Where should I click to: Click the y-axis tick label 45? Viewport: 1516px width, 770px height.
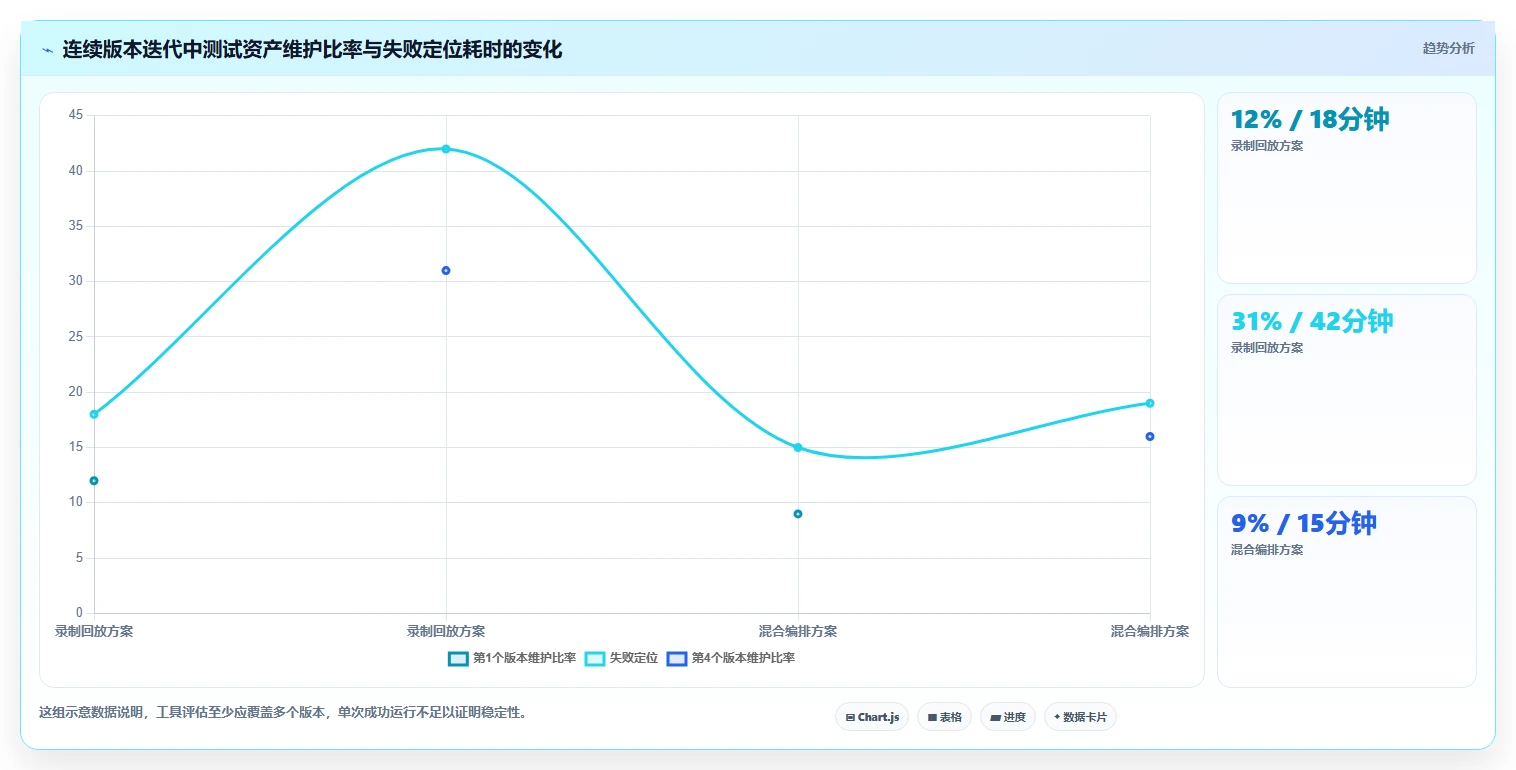tap(76, 115)
